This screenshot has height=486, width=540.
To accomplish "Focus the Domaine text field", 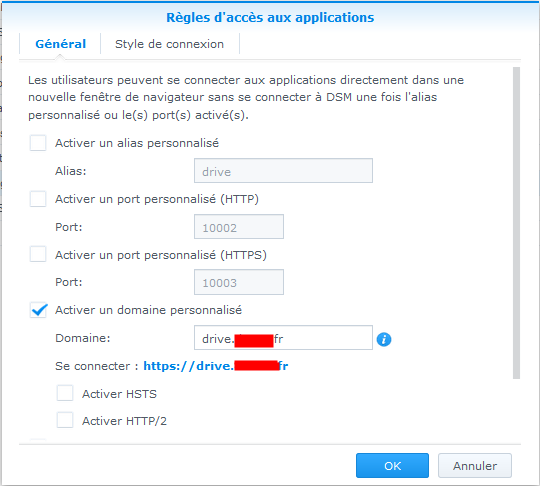I will [283, 338].
